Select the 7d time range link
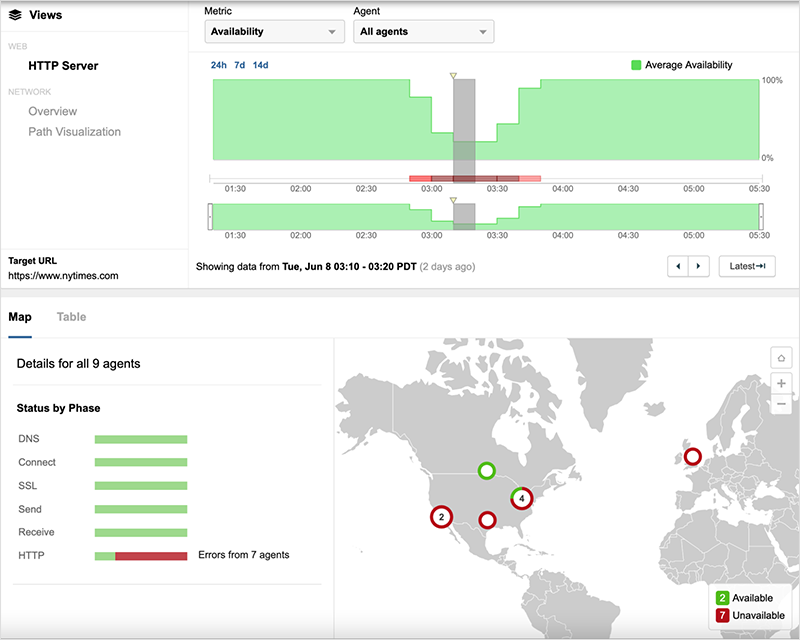This screenshot has height=640, width=800. pyautogui.click(x=240, y=65)
